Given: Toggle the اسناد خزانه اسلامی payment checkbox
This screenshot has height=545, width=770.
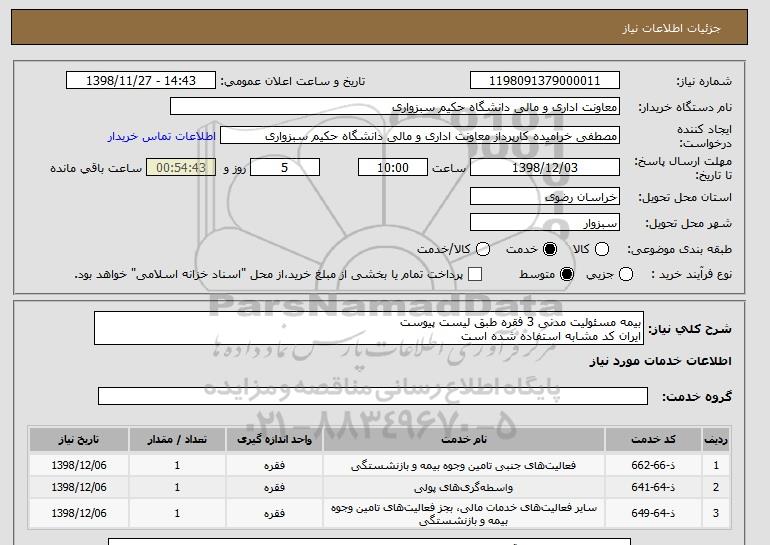Looking at the screenshot, I should coord(475,274).
